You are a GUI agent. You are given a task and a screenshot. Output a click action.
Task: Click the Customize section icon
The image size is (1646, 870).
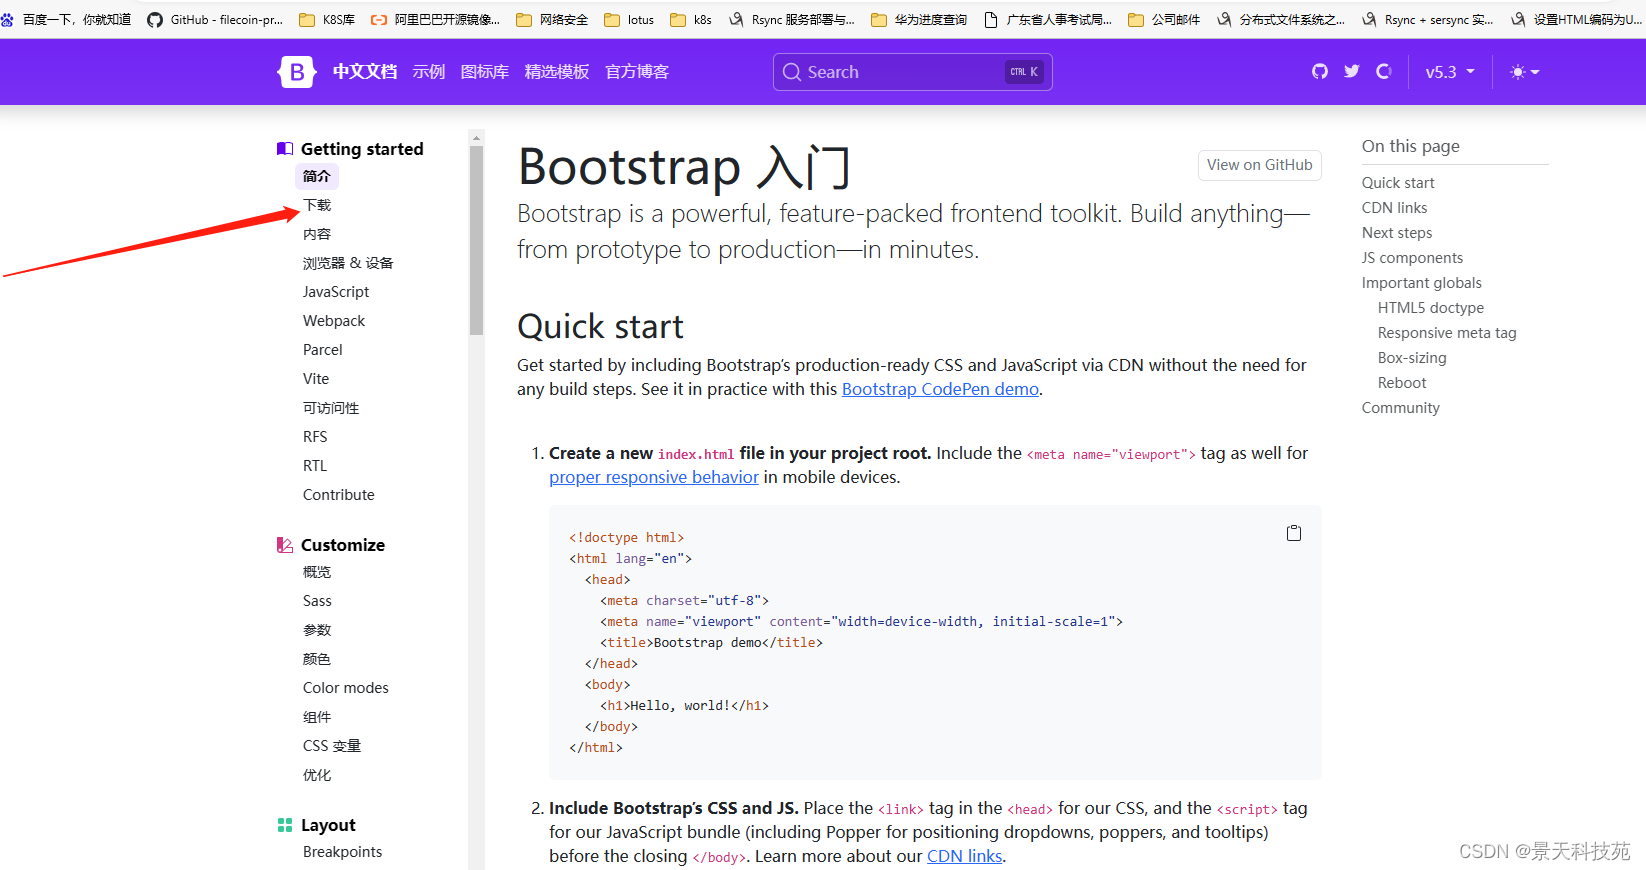point(285,545)
